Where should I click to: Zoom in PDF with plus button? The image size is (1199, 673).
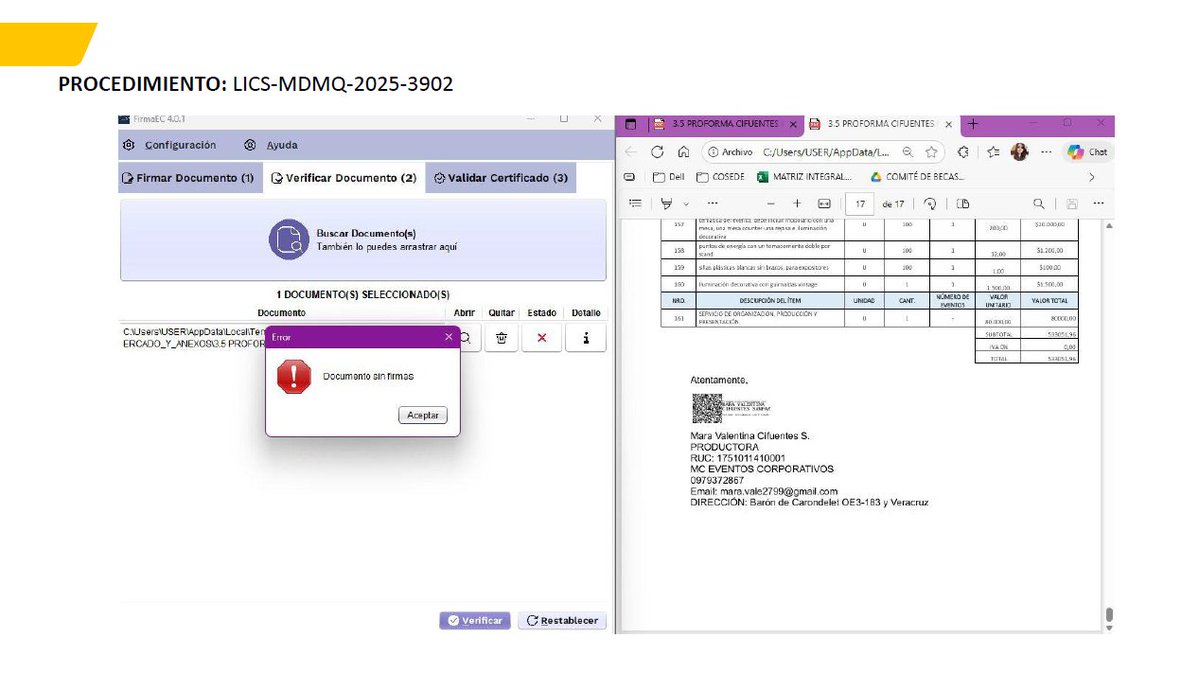tap(797, 203)
